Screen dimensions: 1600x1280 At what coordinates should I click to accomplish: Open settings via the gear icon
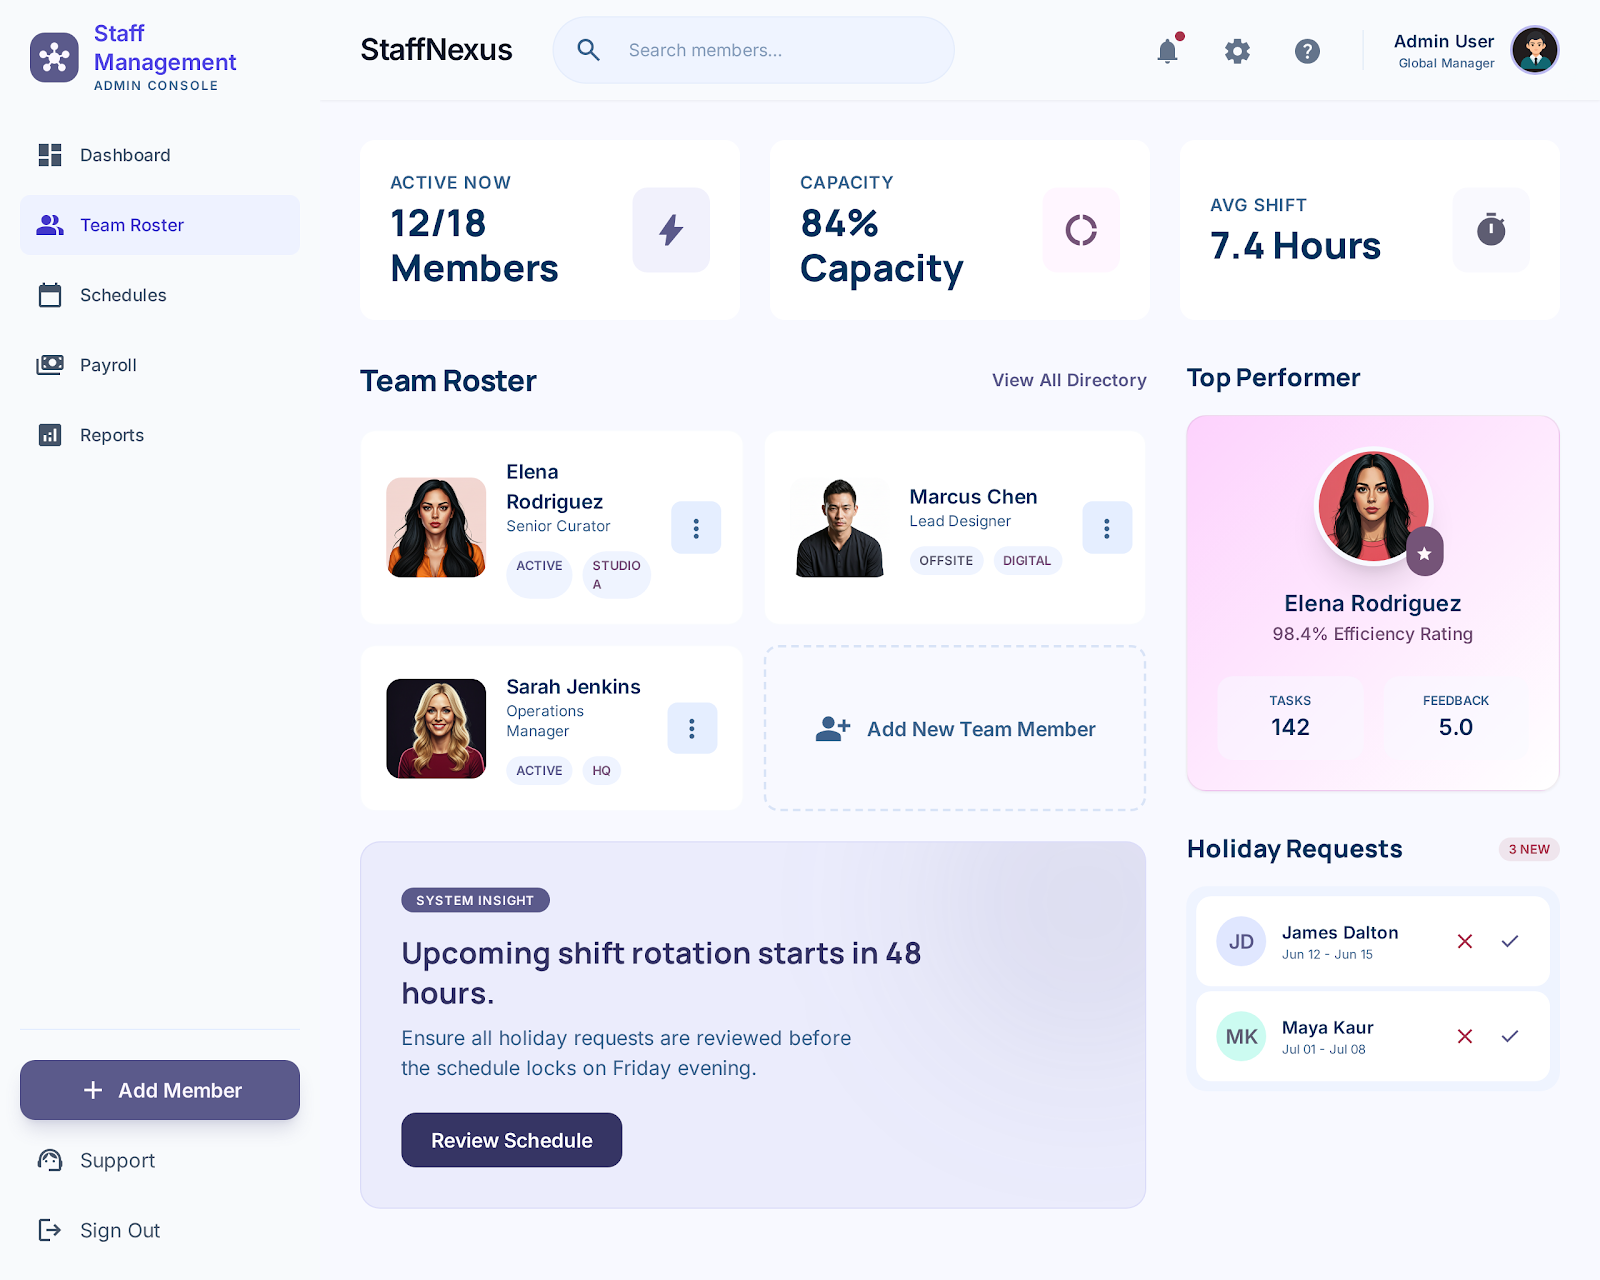tap(1237, 51)
